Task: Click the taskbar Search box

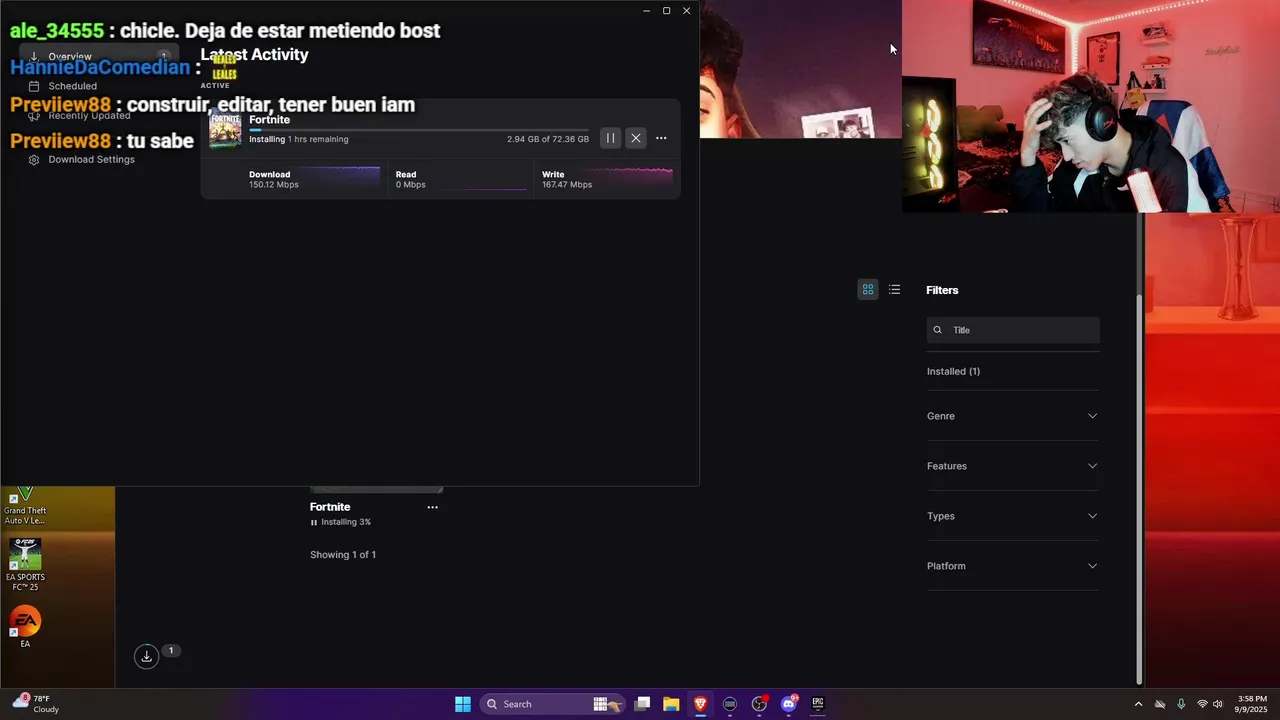Action: click(553, 704)
